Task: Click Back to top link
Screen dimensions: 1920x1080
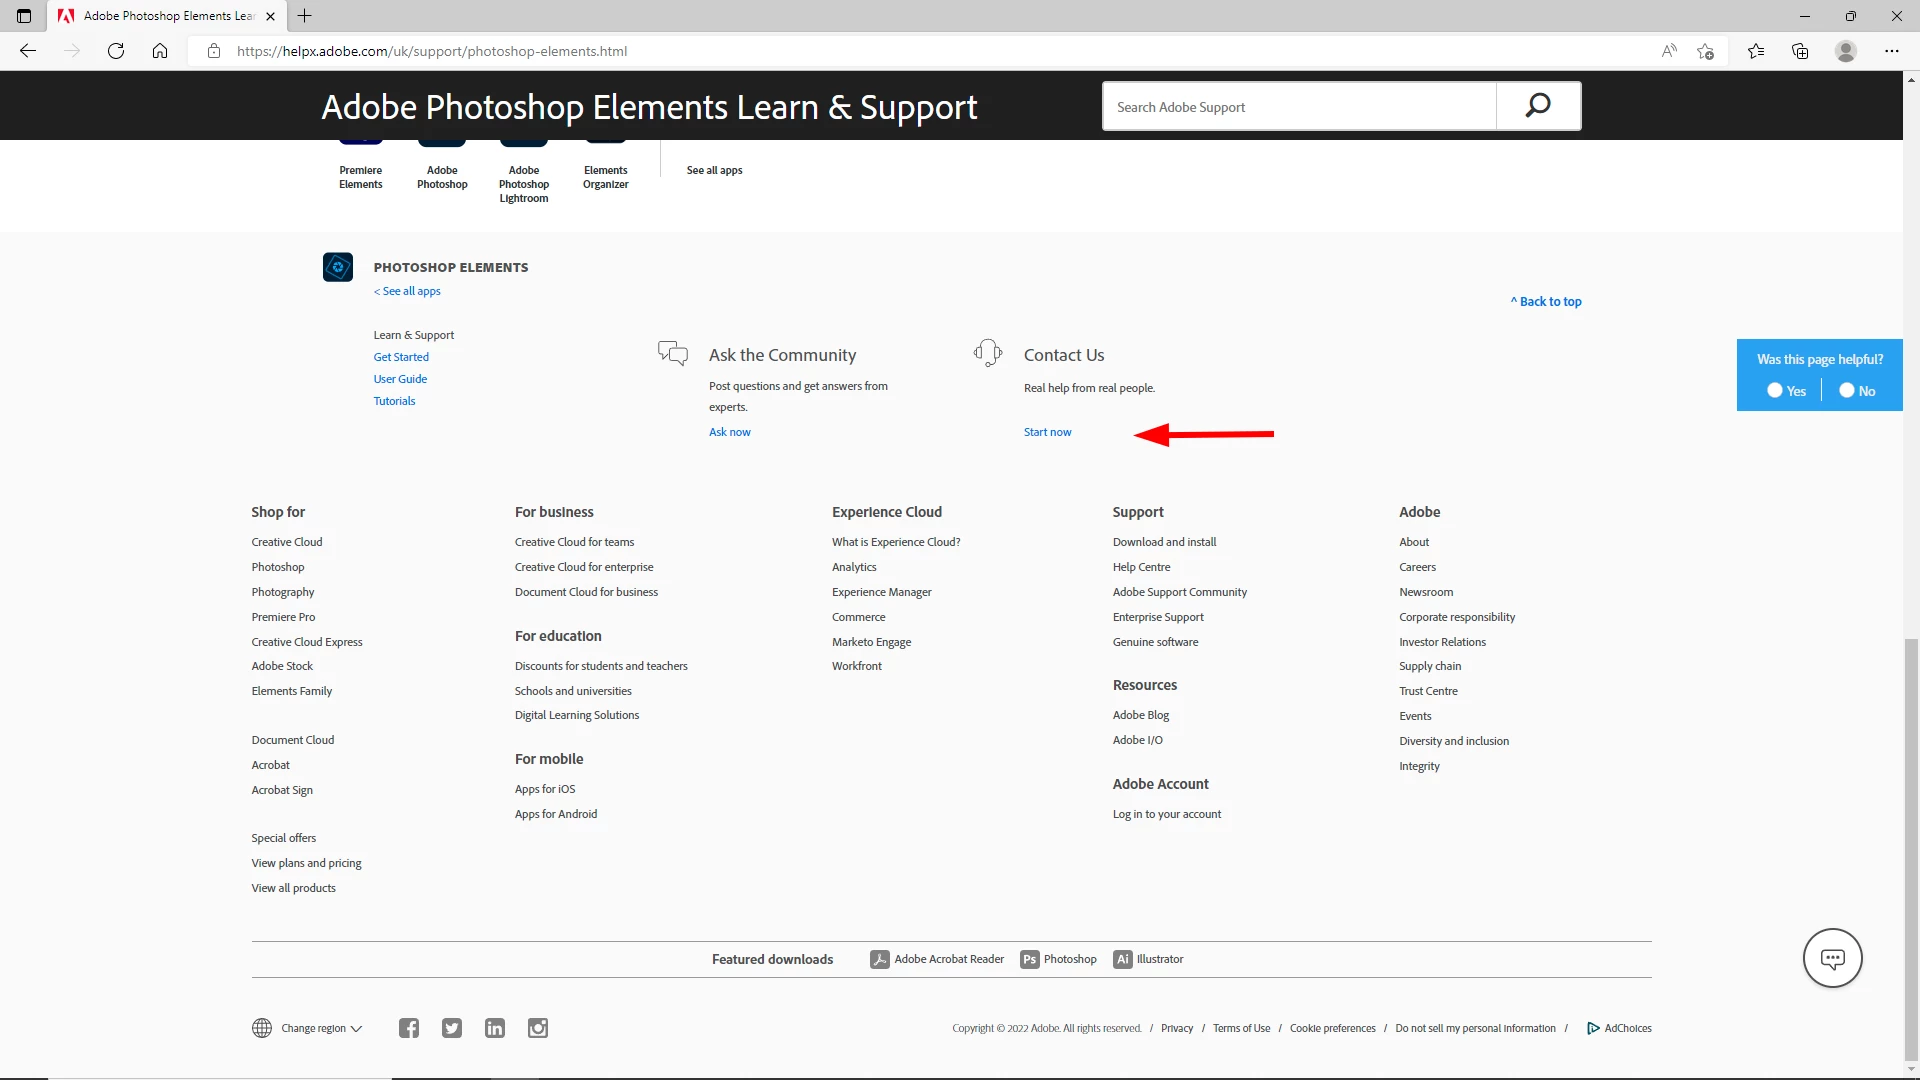Action: click(x=1546, y=301)
